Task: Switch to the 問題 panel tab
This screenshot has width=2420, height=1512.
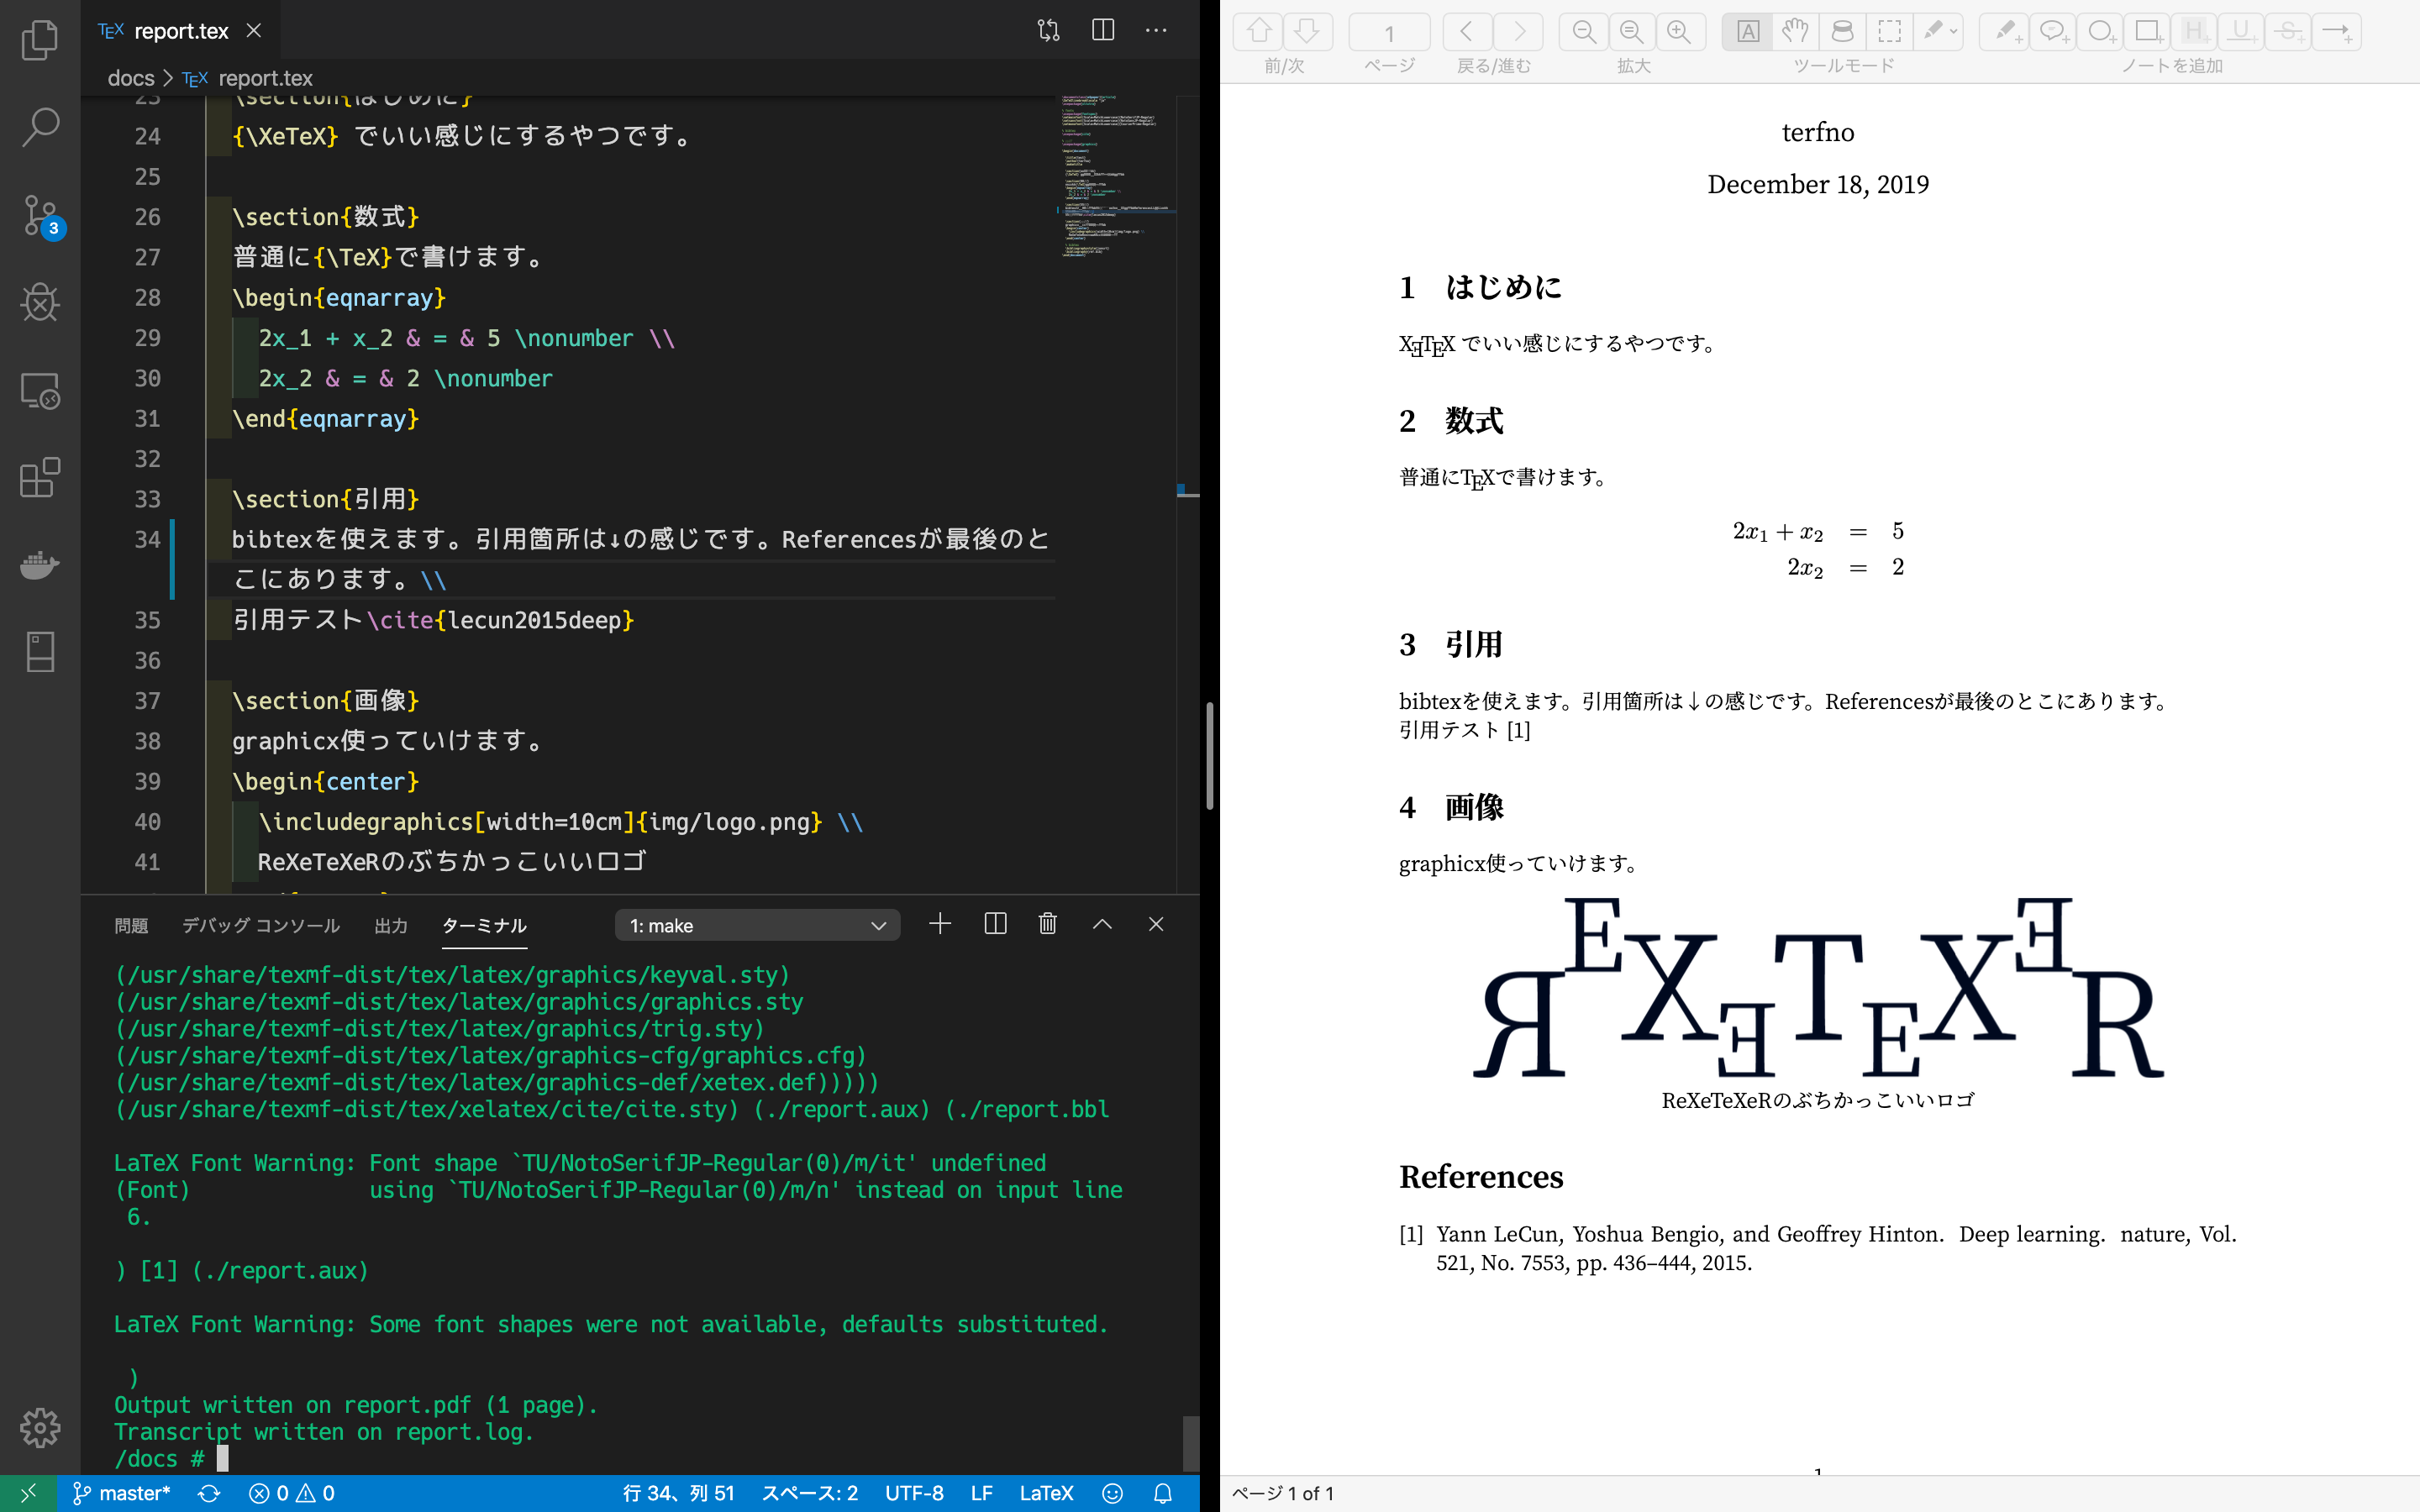Action: (131, 926)
